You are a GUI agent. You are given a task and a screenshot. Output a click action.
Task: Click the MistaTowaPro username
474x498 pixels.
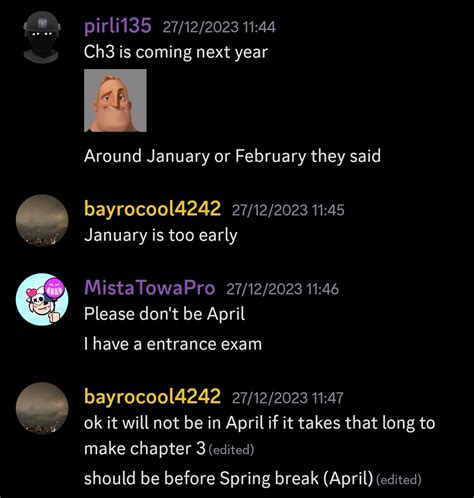pyautogui.click(x=150, y=288)
